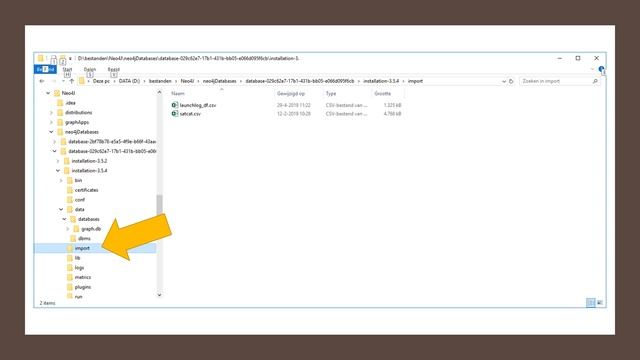
Task: Select the lib folder in tree
Action: coord(77,258)
